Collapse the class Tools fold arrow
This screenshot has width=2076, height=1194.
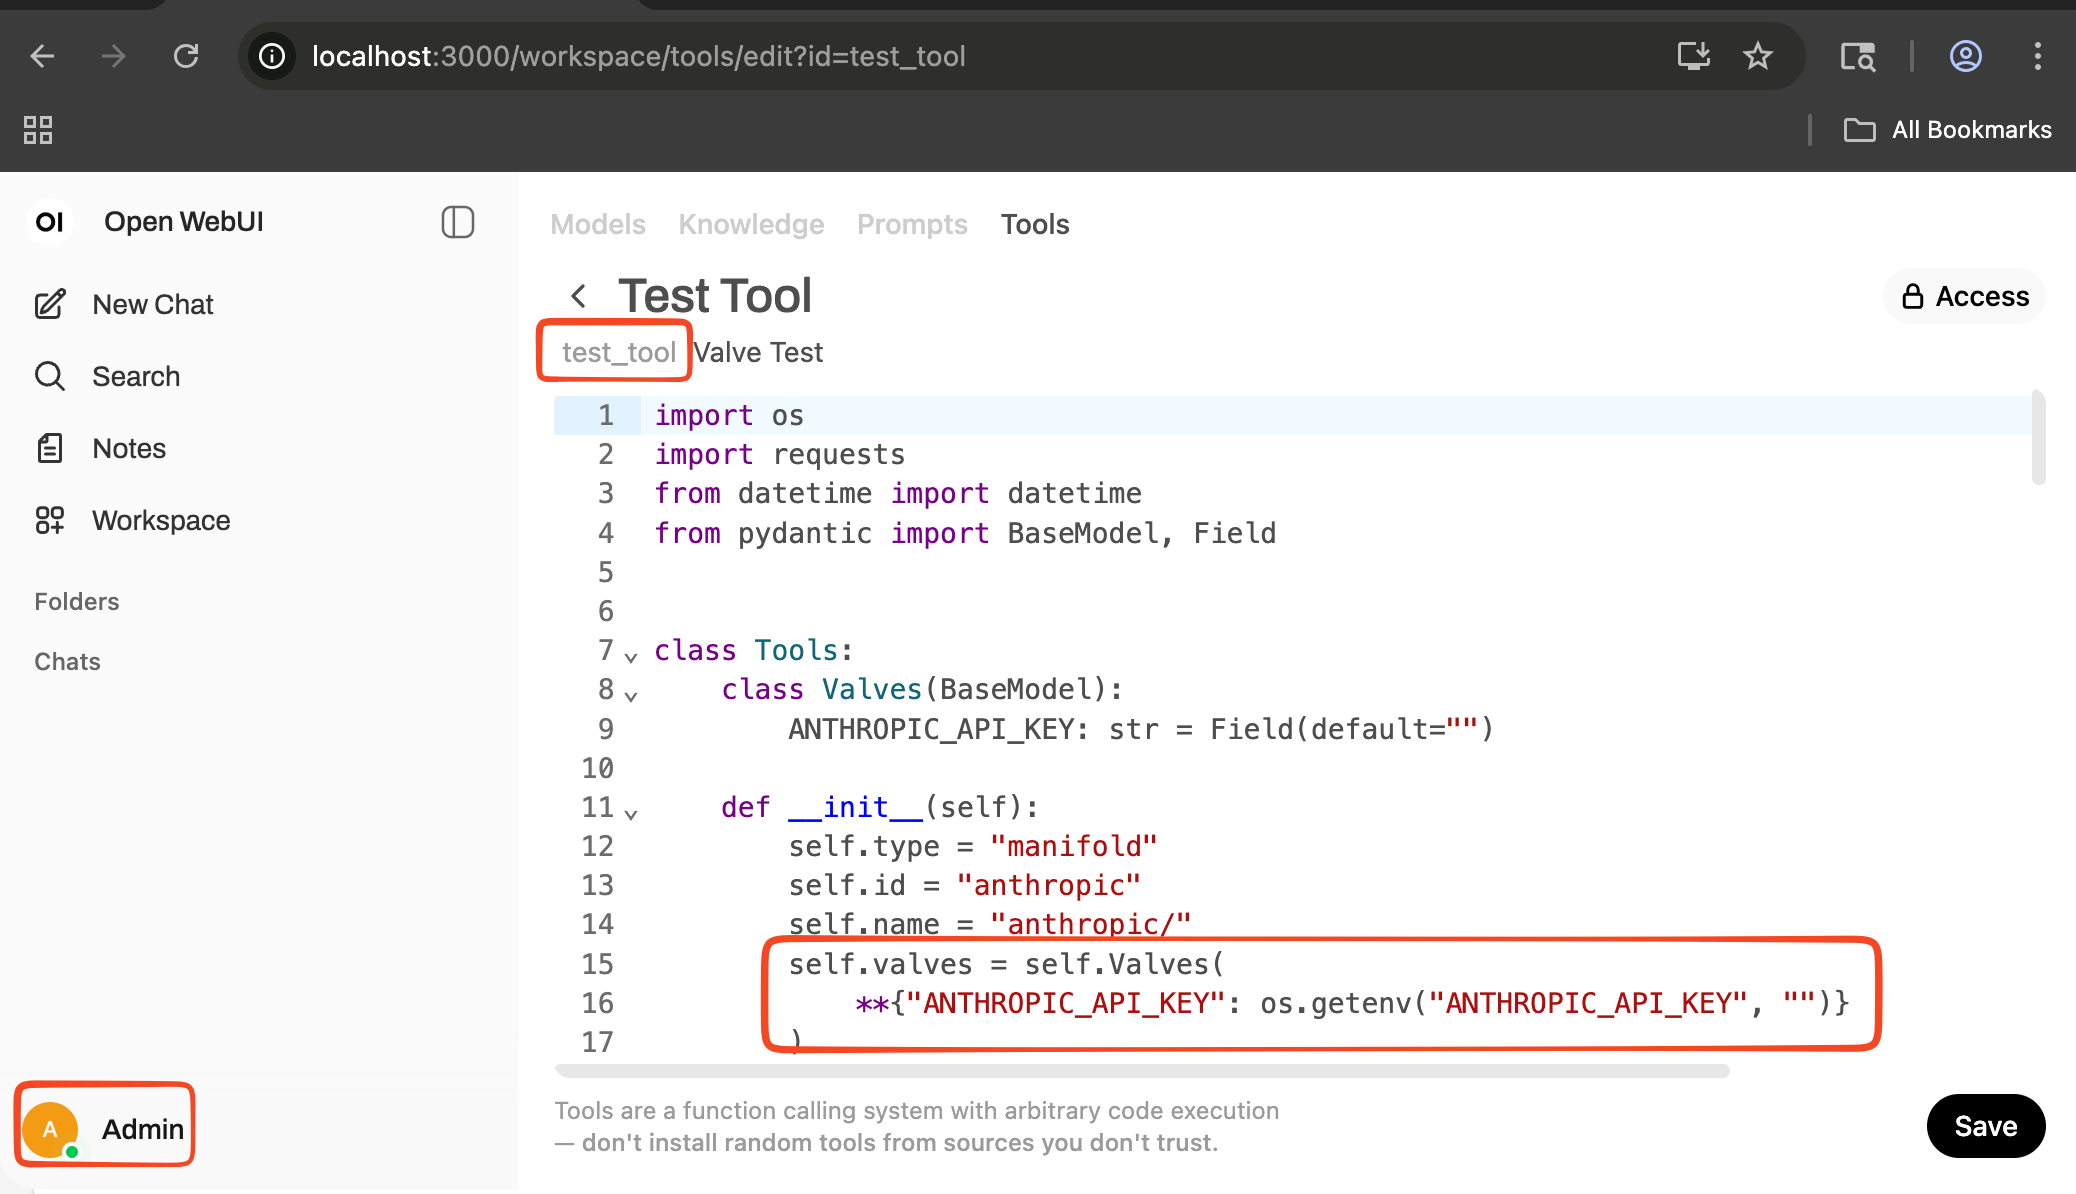pyautogui.click(x=631, y=657)
